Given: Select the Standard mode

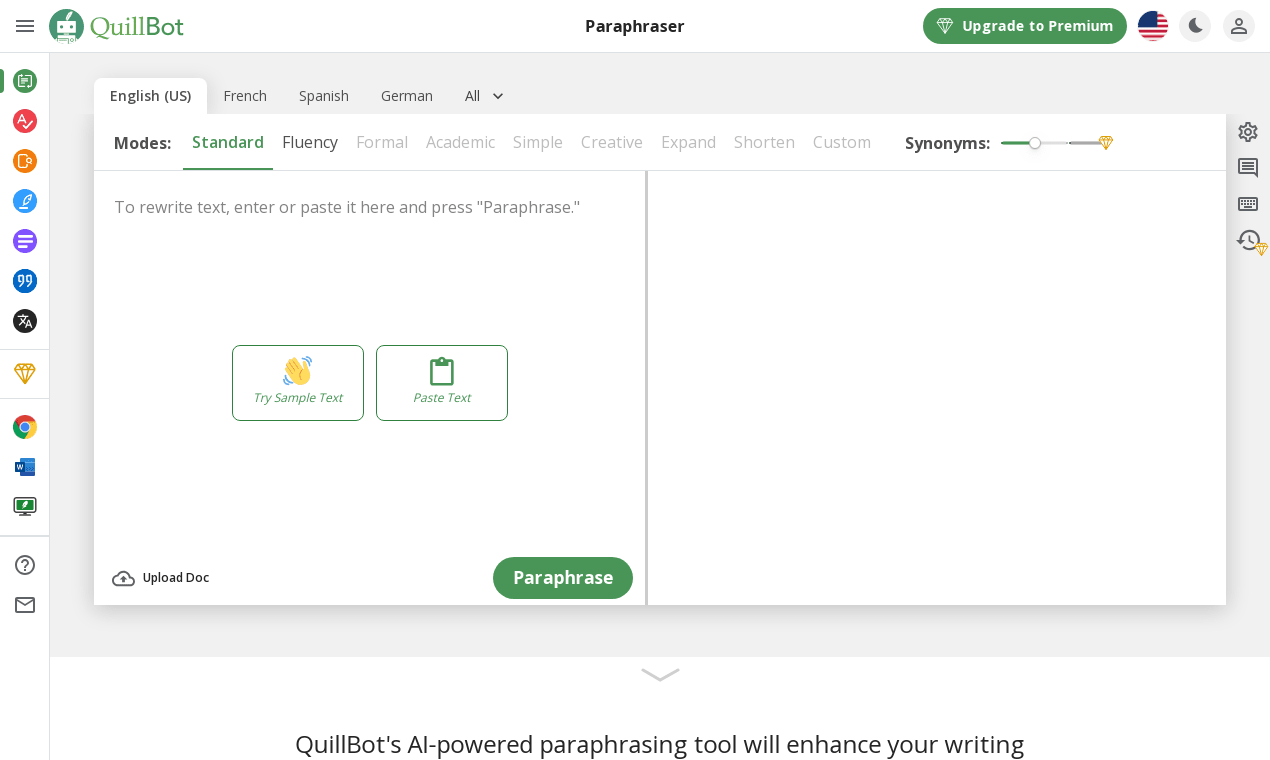Looking at the screenshot, I should 228,142.
